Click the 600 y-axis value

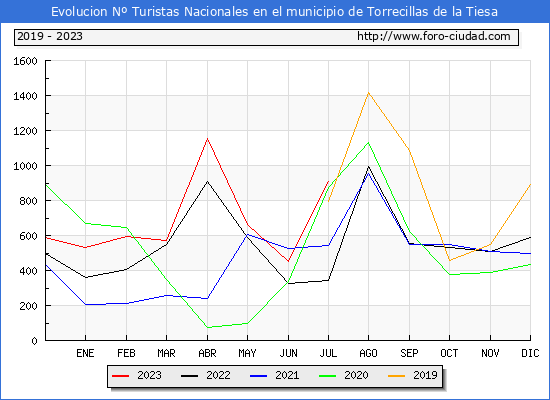28,236
